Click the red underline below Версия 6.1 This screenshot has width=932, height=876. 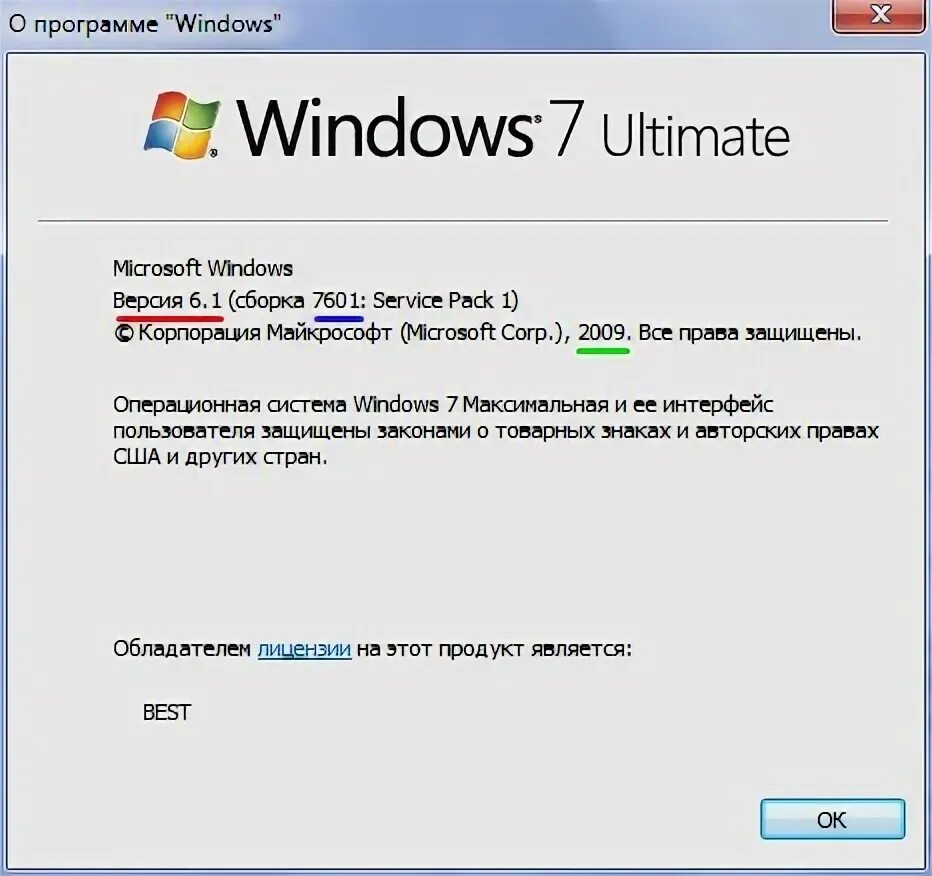pyautogui.click(x=169, y=319)
